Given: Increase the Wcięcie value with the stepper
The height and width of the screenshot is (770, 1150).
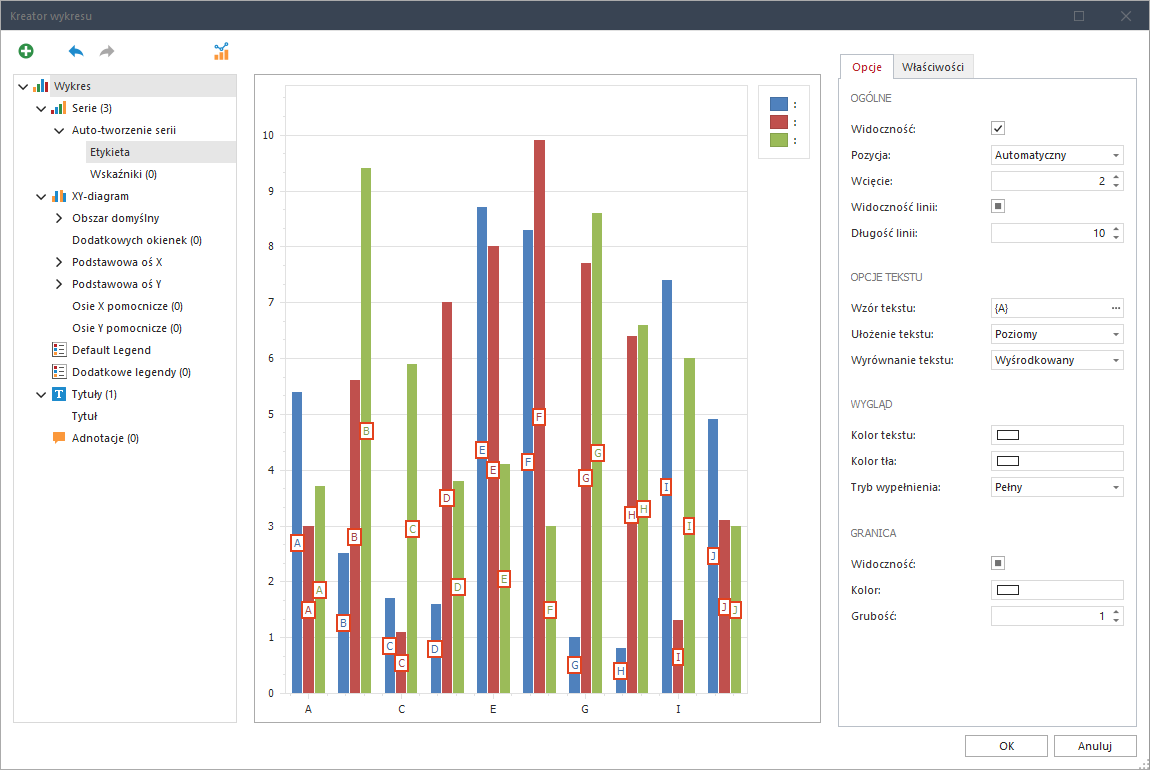Looking at the screenshot, I should (1116, 177).
